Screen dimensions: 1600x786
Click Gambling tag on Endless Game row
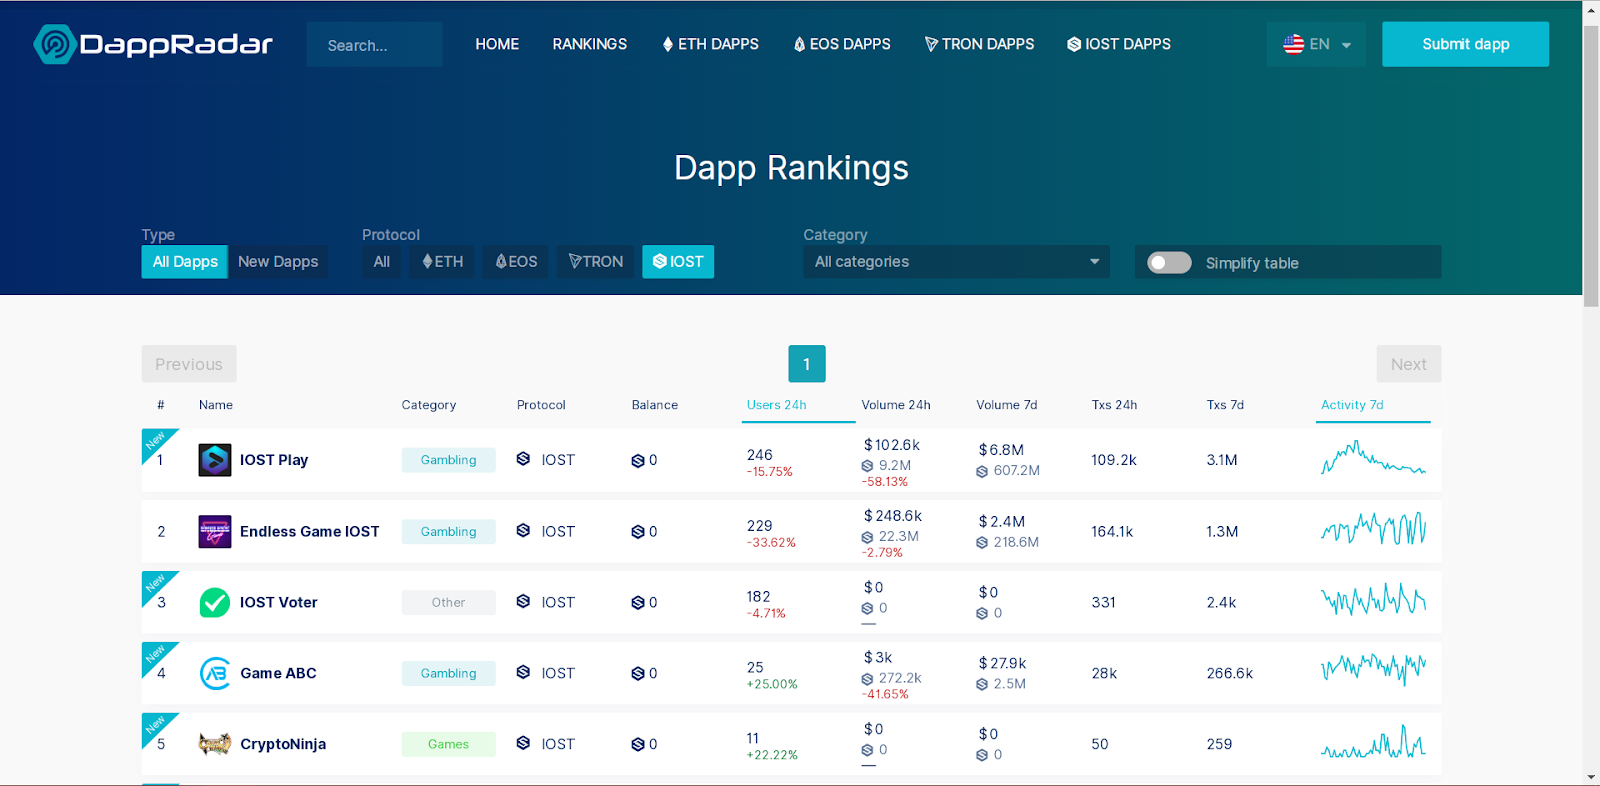click(449, 531)
